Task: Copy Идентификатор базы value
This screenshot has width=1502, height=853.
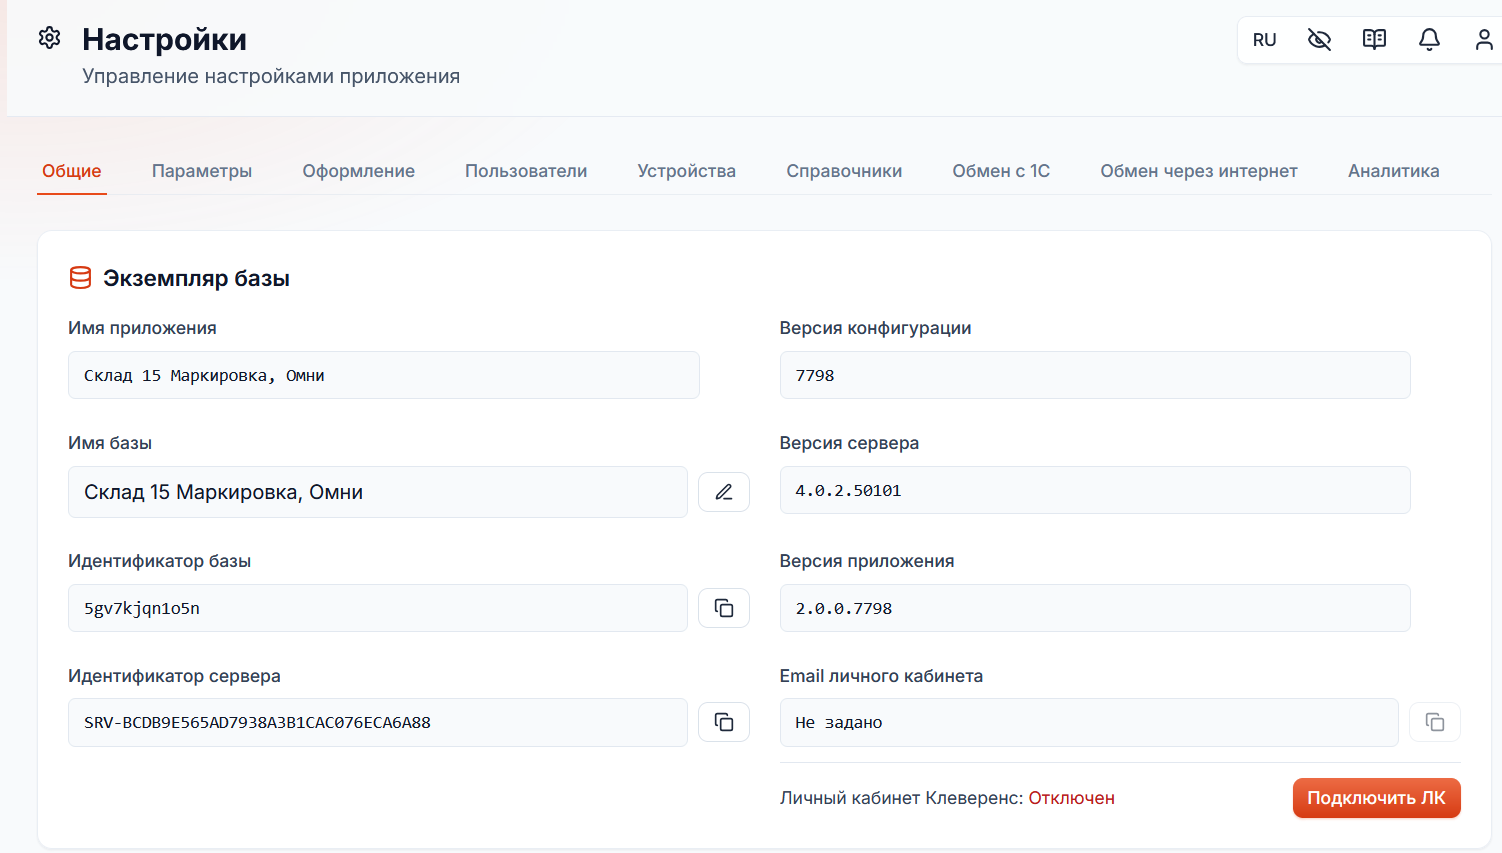Action: click(724, 608)
